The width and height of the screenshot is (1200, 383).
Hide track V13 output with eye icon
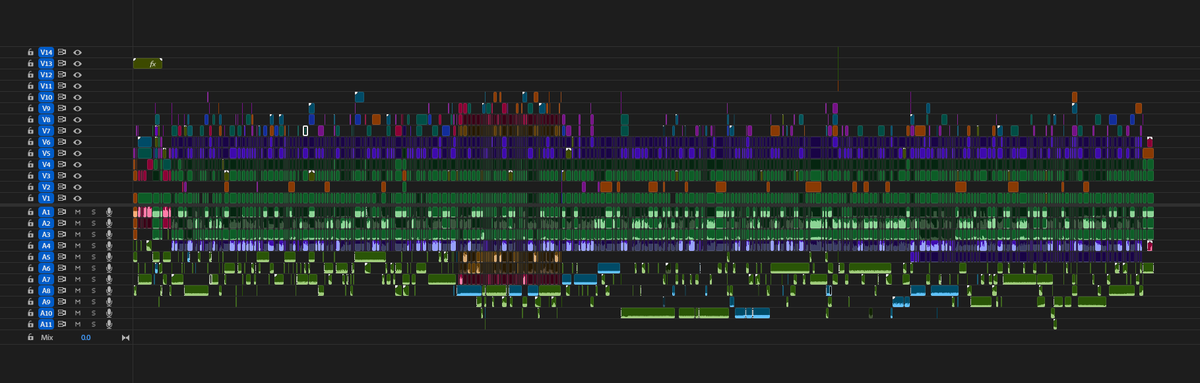coord(77,63)
